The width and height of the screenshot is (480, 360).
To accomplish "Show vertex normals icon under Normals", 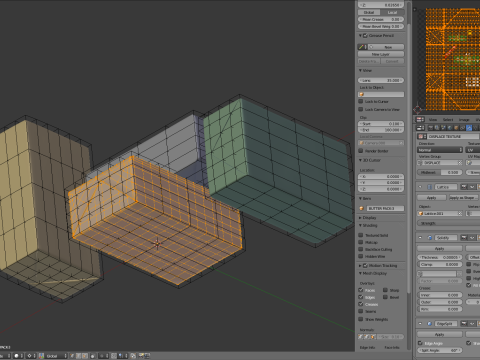I will tap(361, 337).
